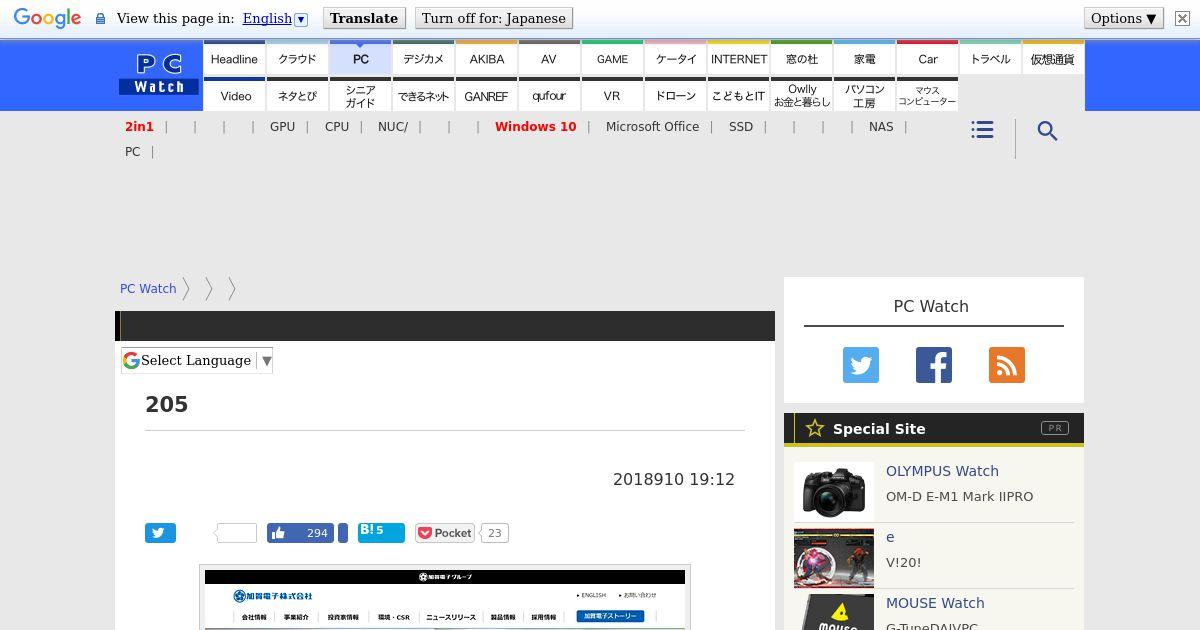This screenshot has width=1200, height=630.
Task: Save article to Pocket
Action: click(445, 533)
